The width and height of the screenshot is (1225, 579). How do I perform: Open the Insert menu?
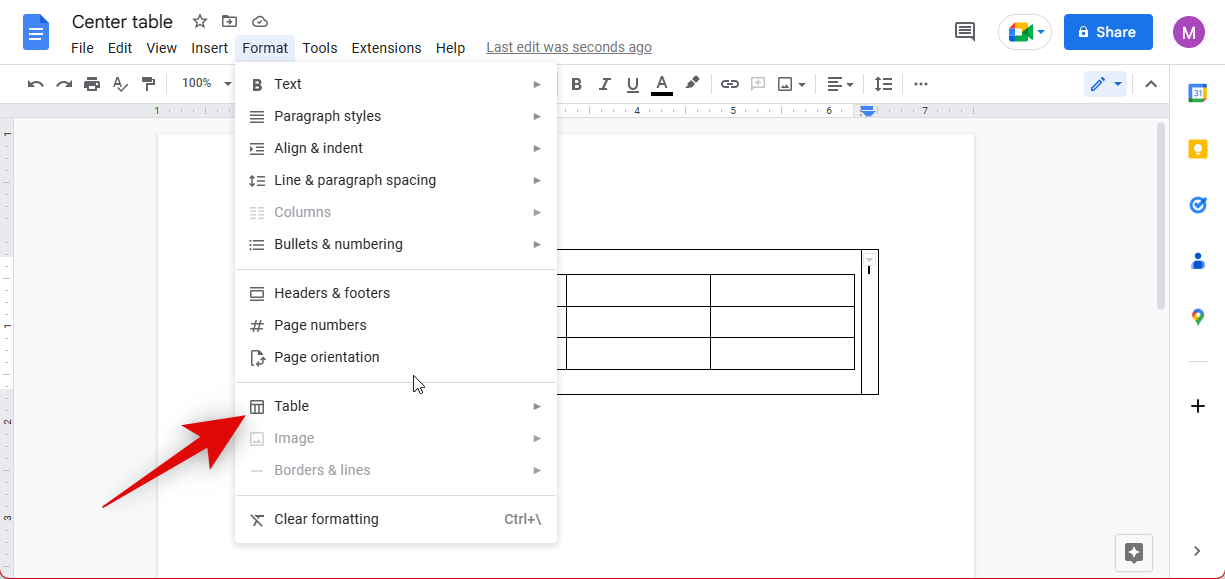[210, 48]
